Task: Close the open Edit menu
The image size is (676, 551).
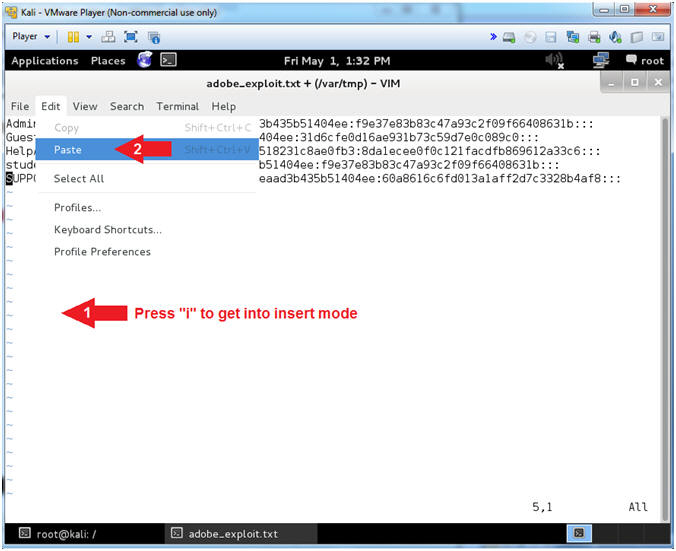Action: point(50,106)
